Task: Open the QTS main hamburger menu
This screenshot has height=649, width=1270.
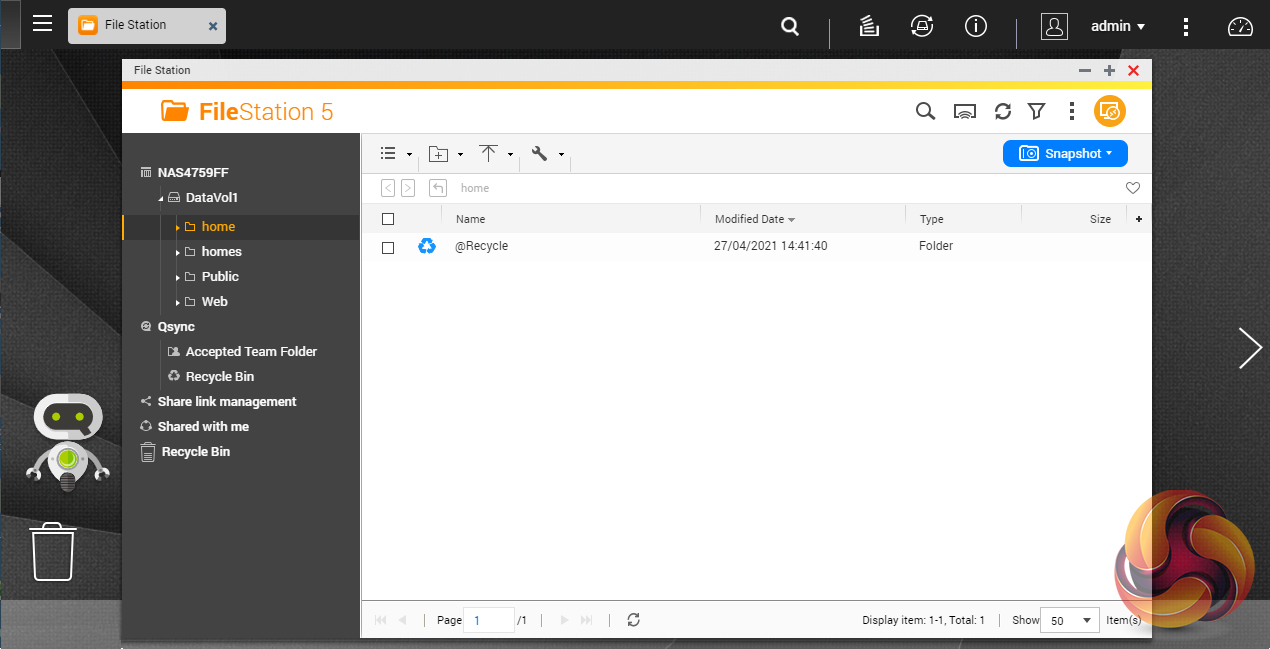Action: (x=42, y=23)
